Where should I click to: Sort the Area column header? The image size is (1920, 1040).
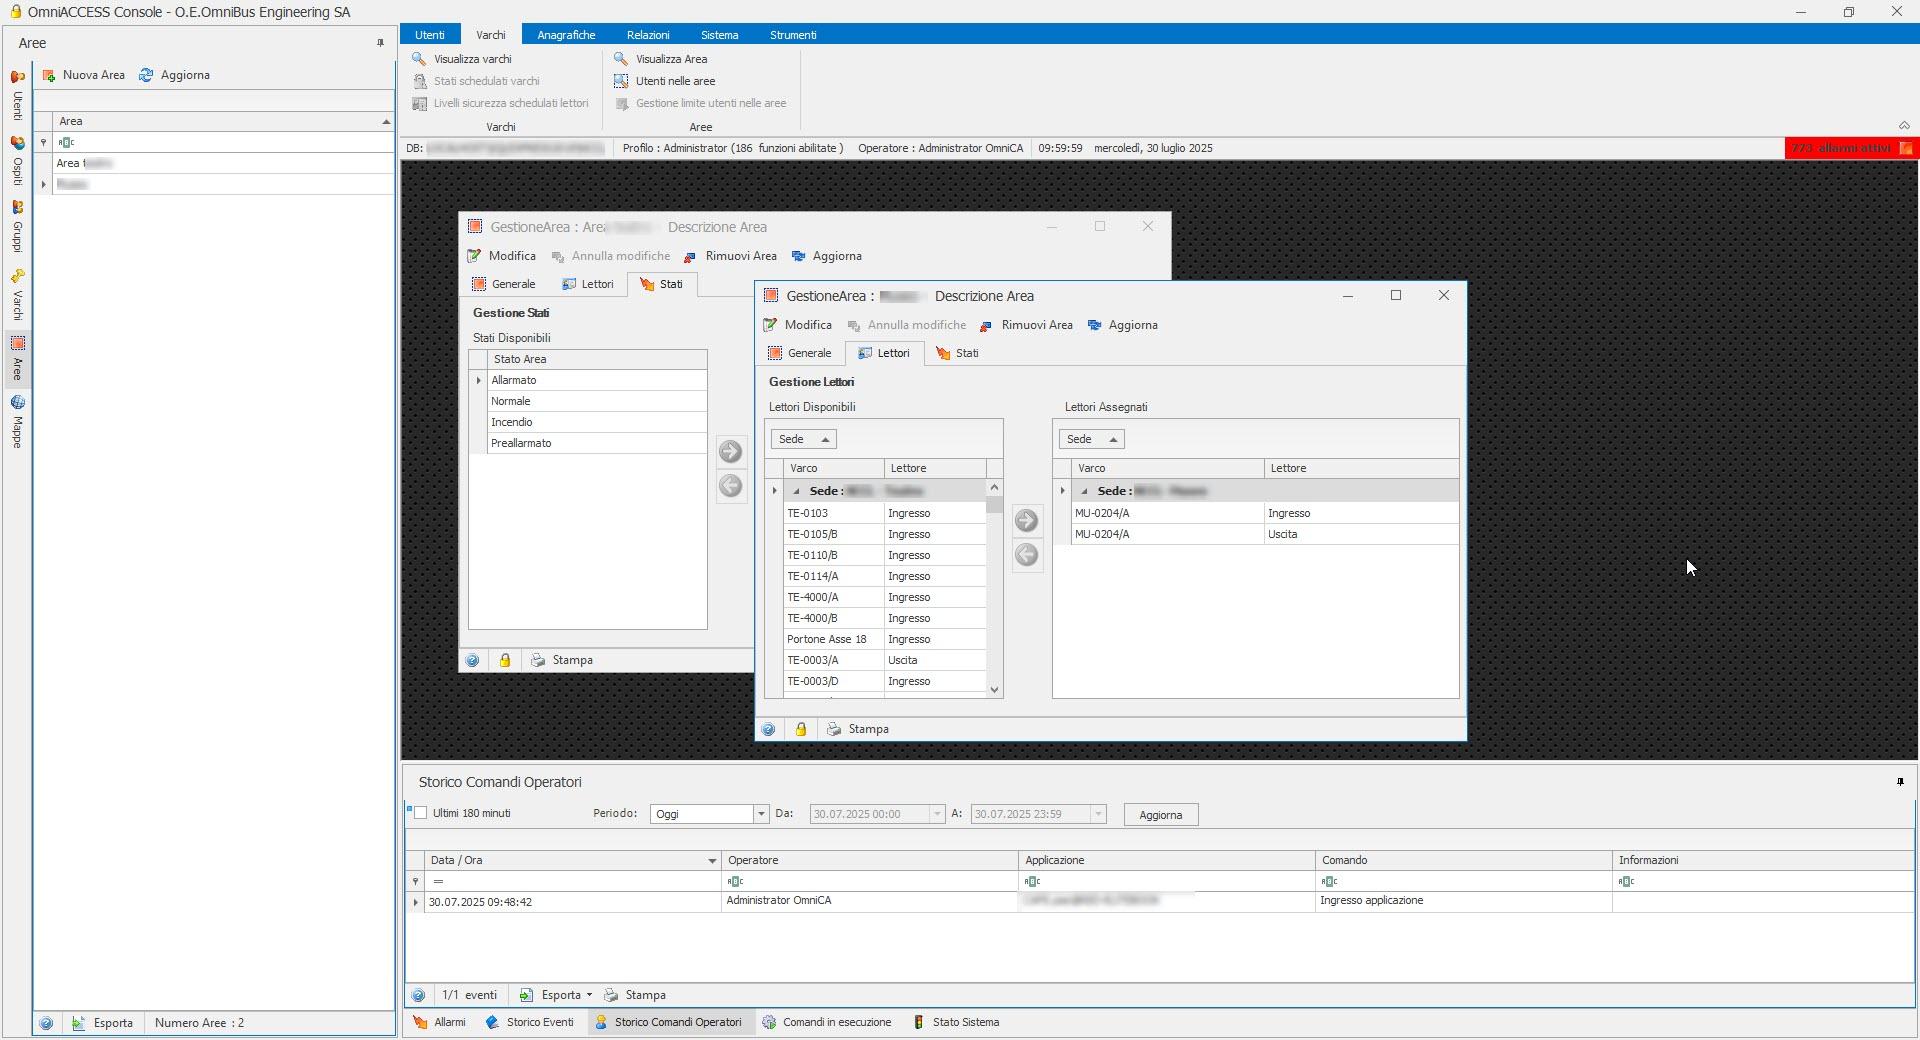[224, 121]
